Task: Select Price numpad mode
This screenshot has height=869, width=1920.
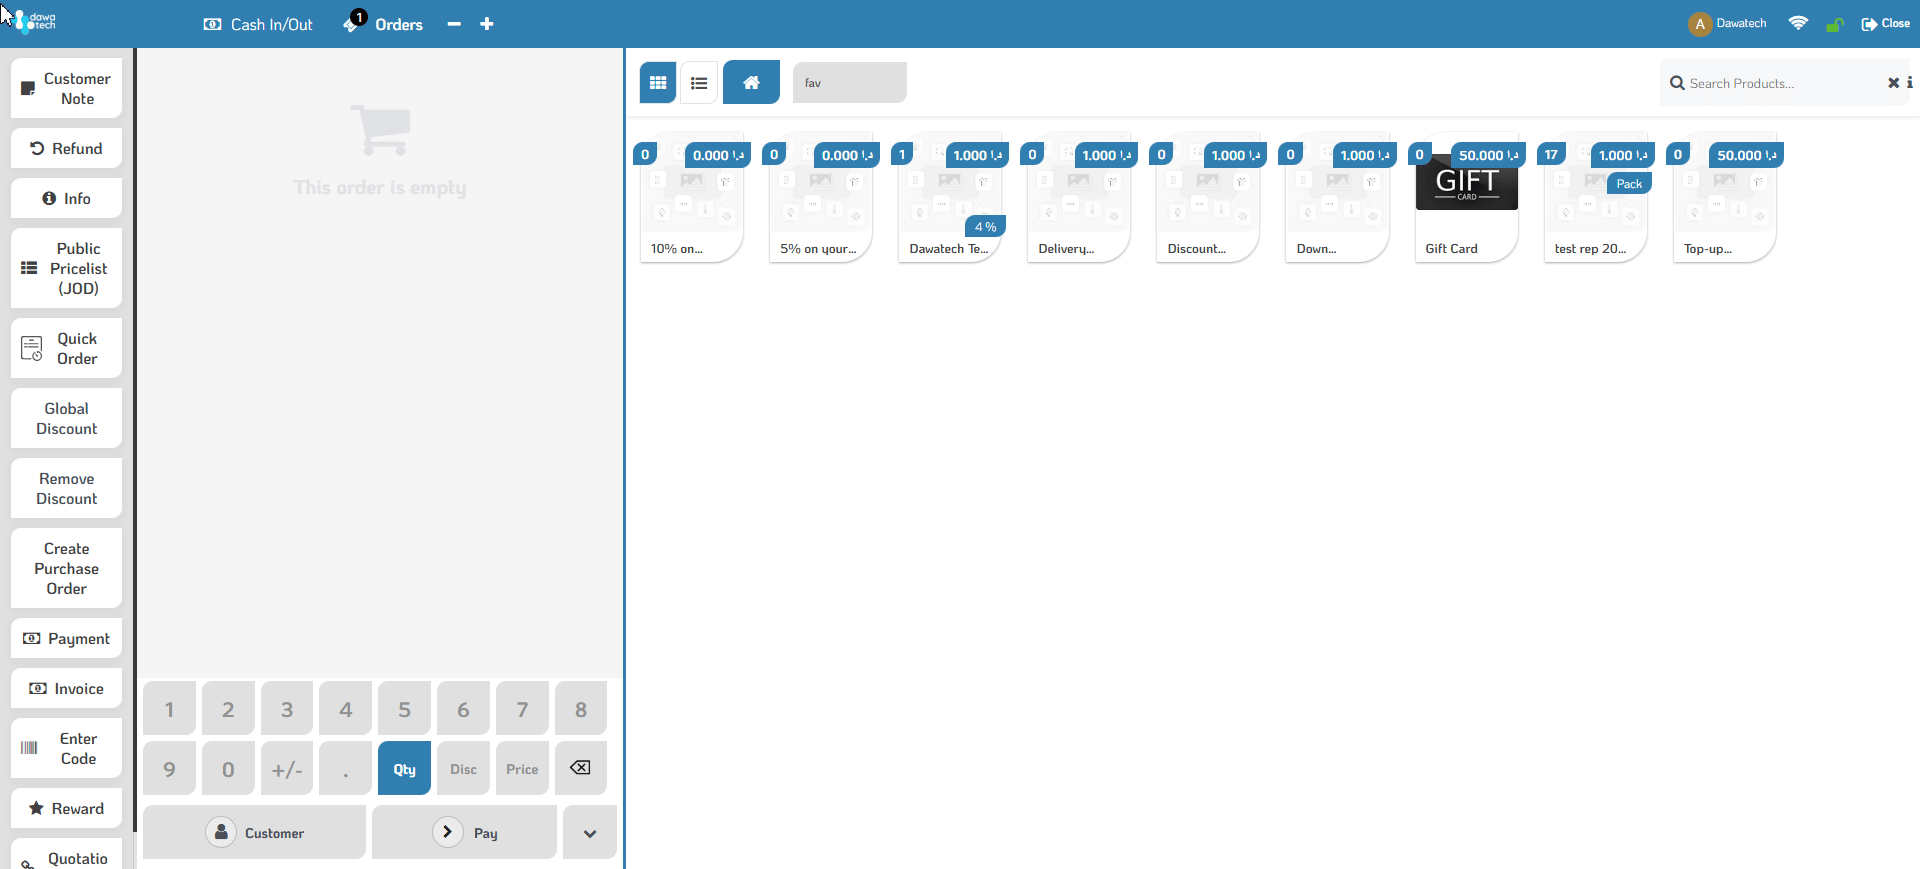Action: [x=522, y=768]
